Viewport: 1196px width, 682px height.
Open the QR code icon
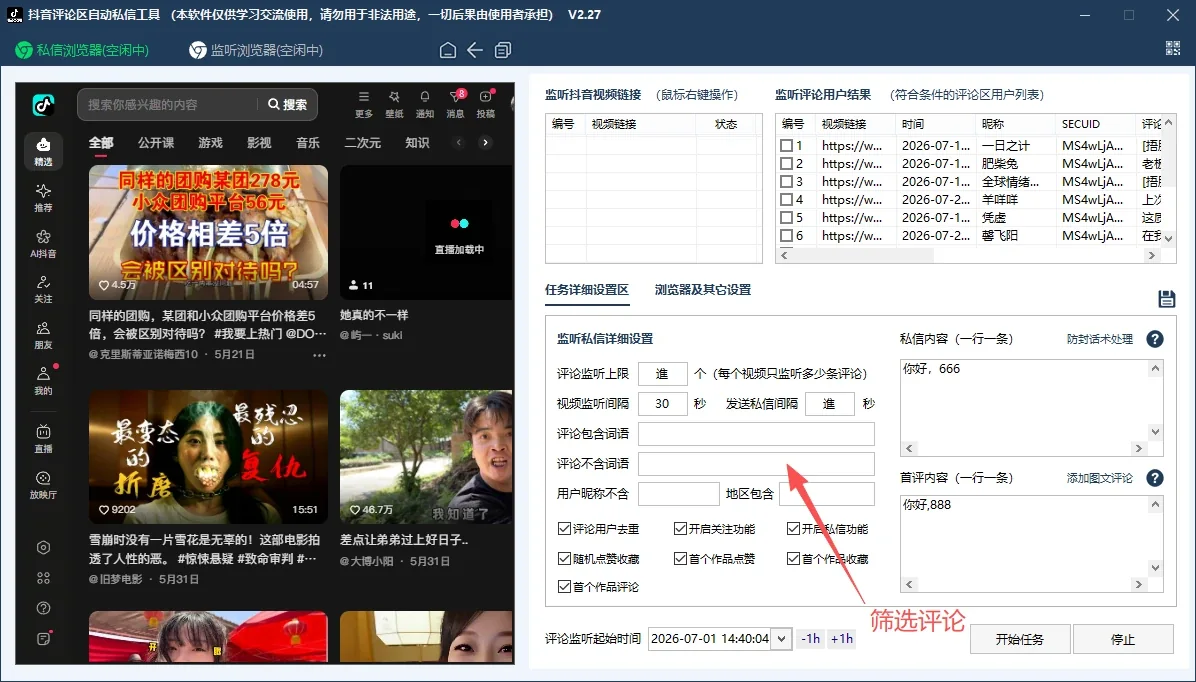pos(1173,48)
